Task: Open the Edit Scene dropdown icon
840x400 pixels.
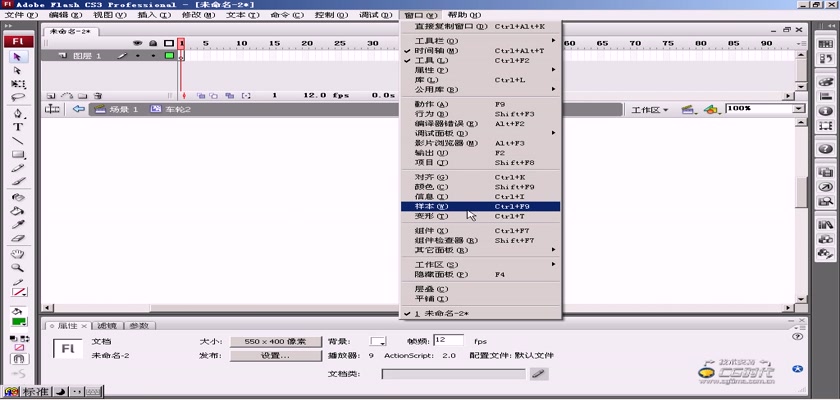Action: point(688,110)
